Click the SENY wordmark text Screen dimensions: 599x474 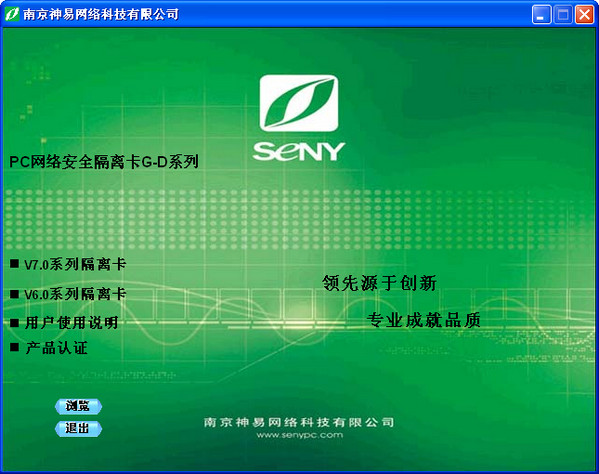[299, 151]
